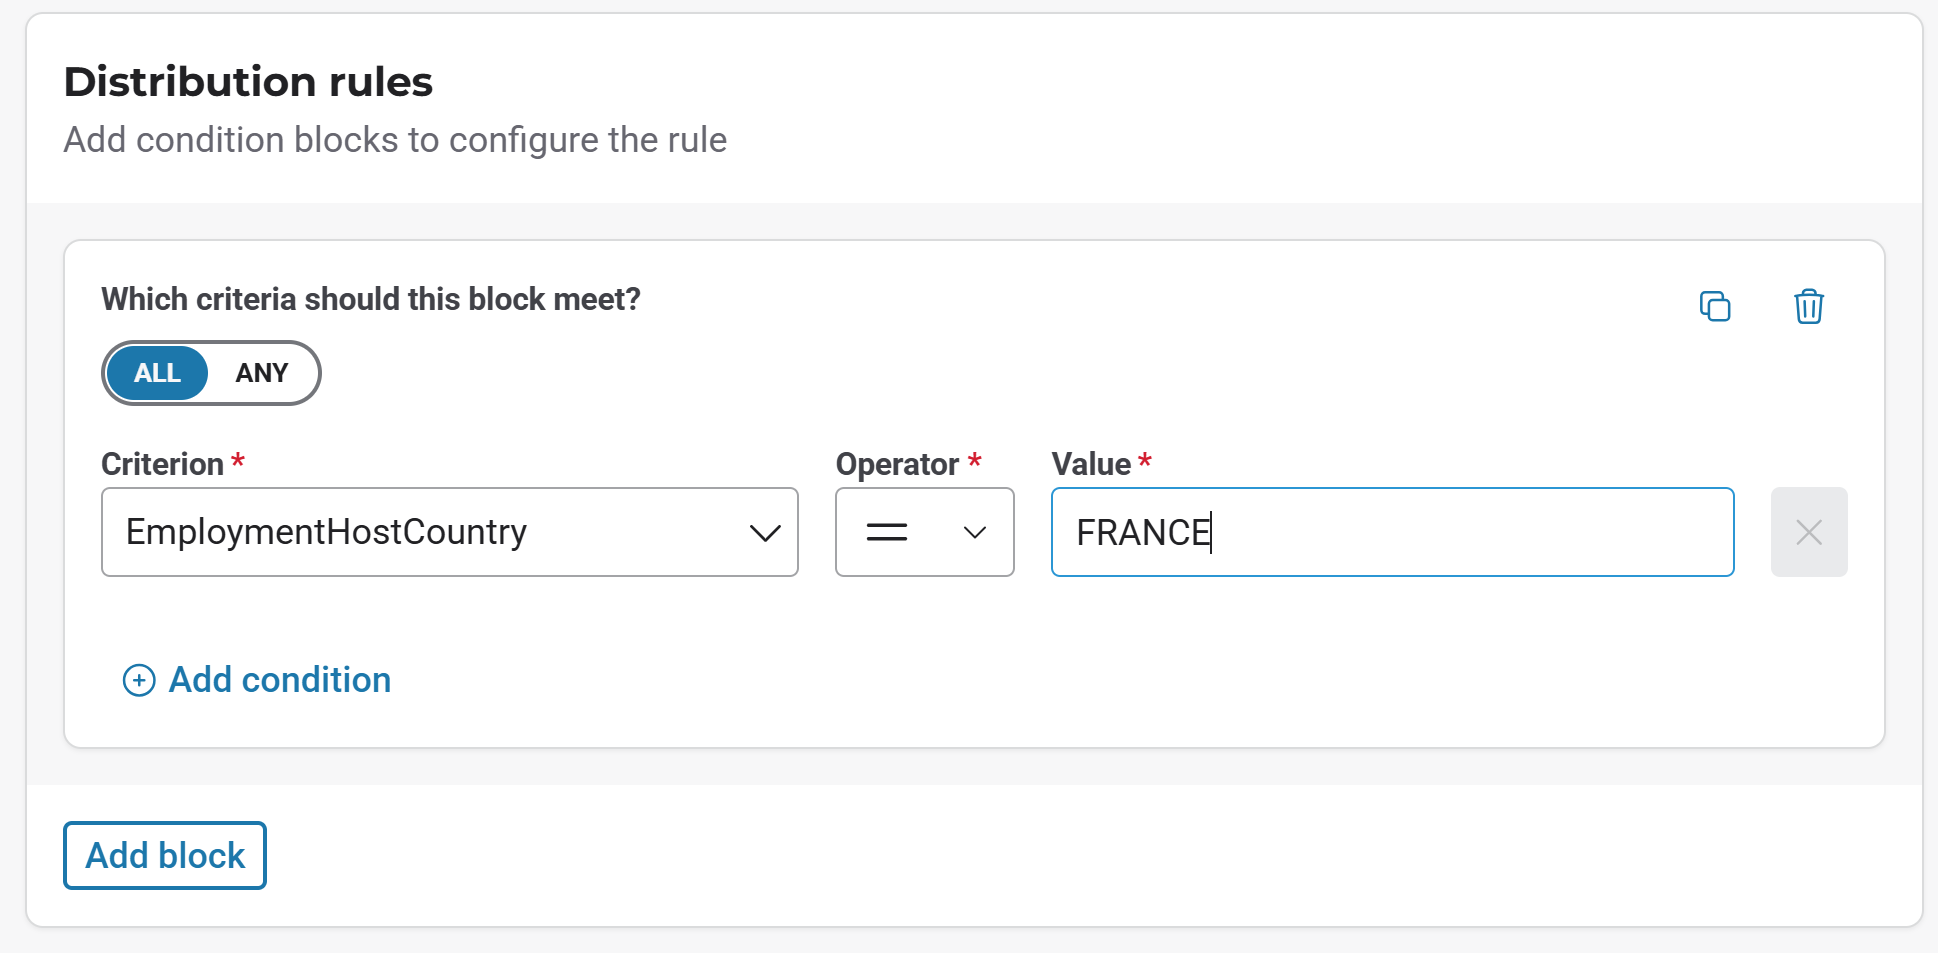The height and width of the screenshot is (953, 1938).
Task: Open the EmploymentHostCountry criterion dropdown
Action: 430,532
